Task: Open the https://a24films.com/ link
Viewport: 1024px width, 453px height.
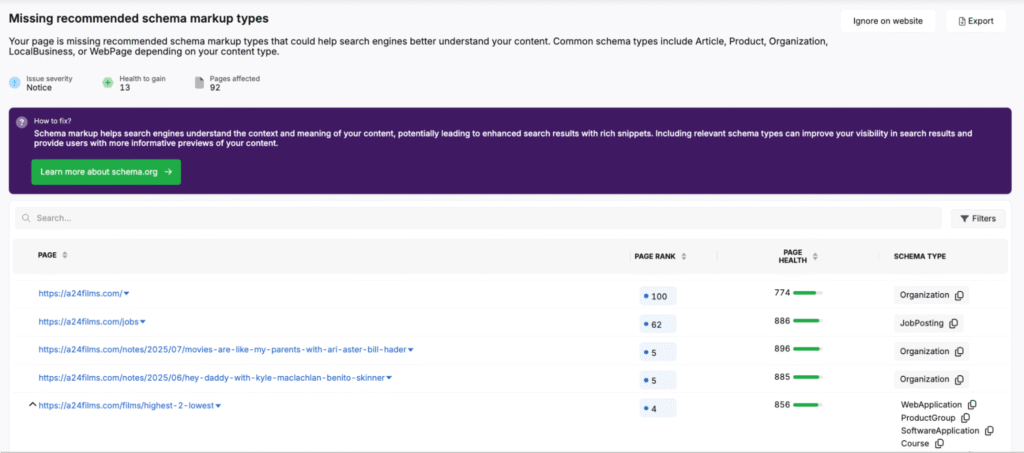Action: tap(80, 294)
